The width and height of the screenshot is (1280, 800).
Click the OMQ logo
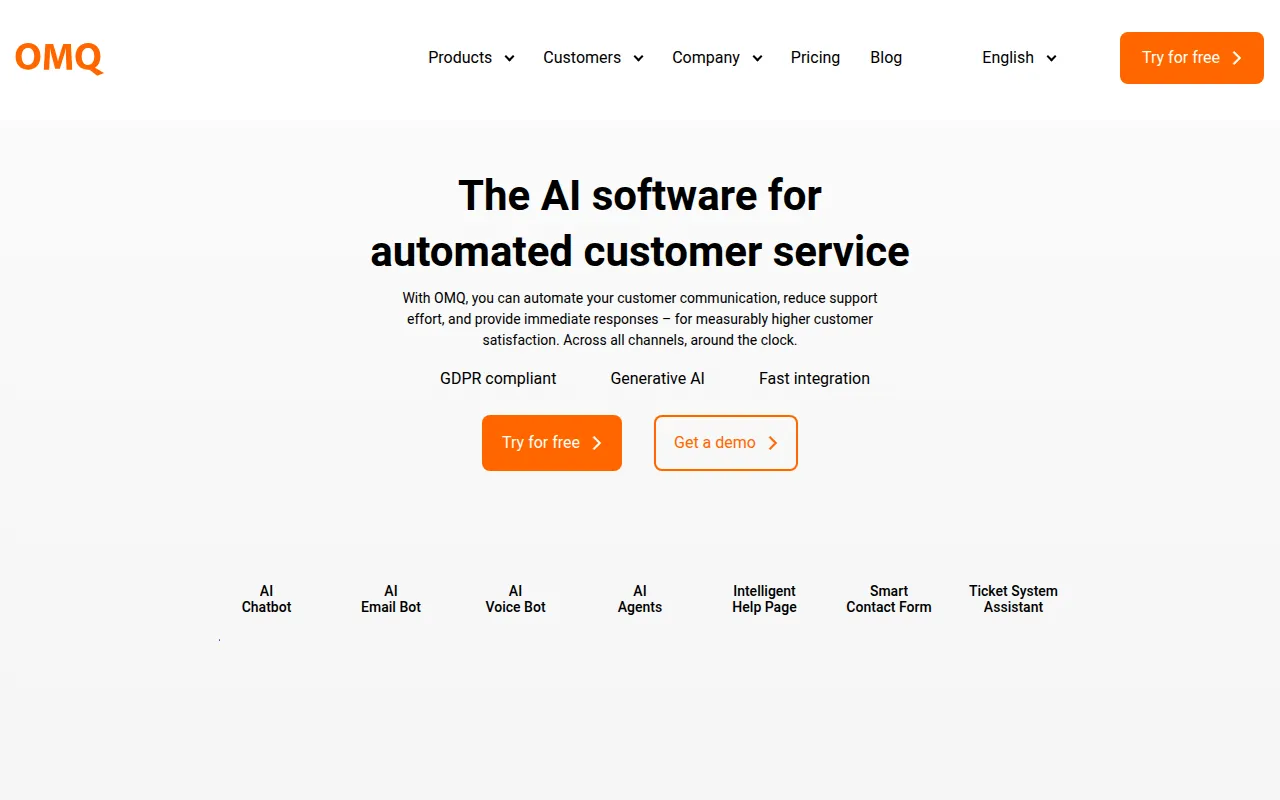coord(59,58)
